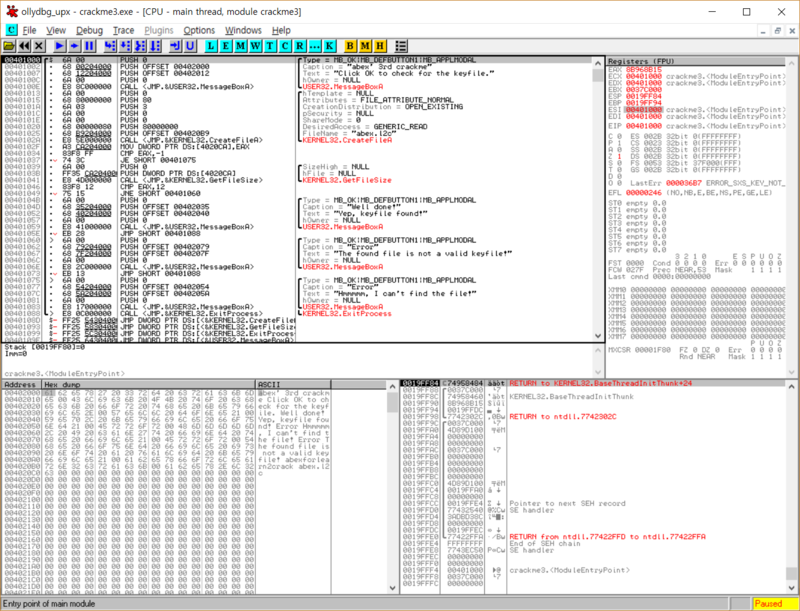
Task: Select the MOV DWORD PTR DS:[4020CA],EAX line
Action: [187, 147]
